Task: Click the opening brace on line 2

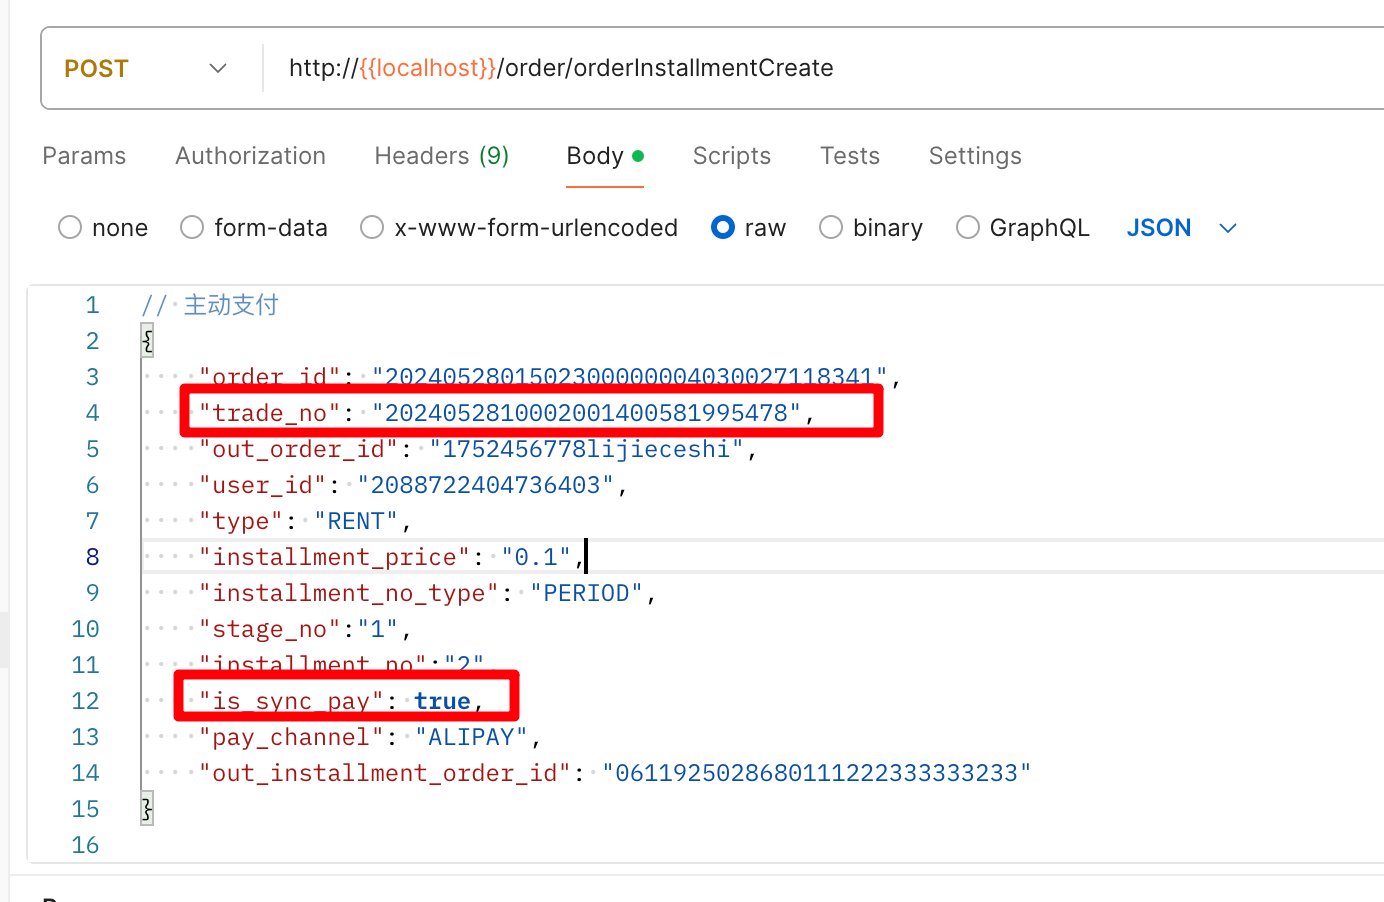Action: point(147,341)
